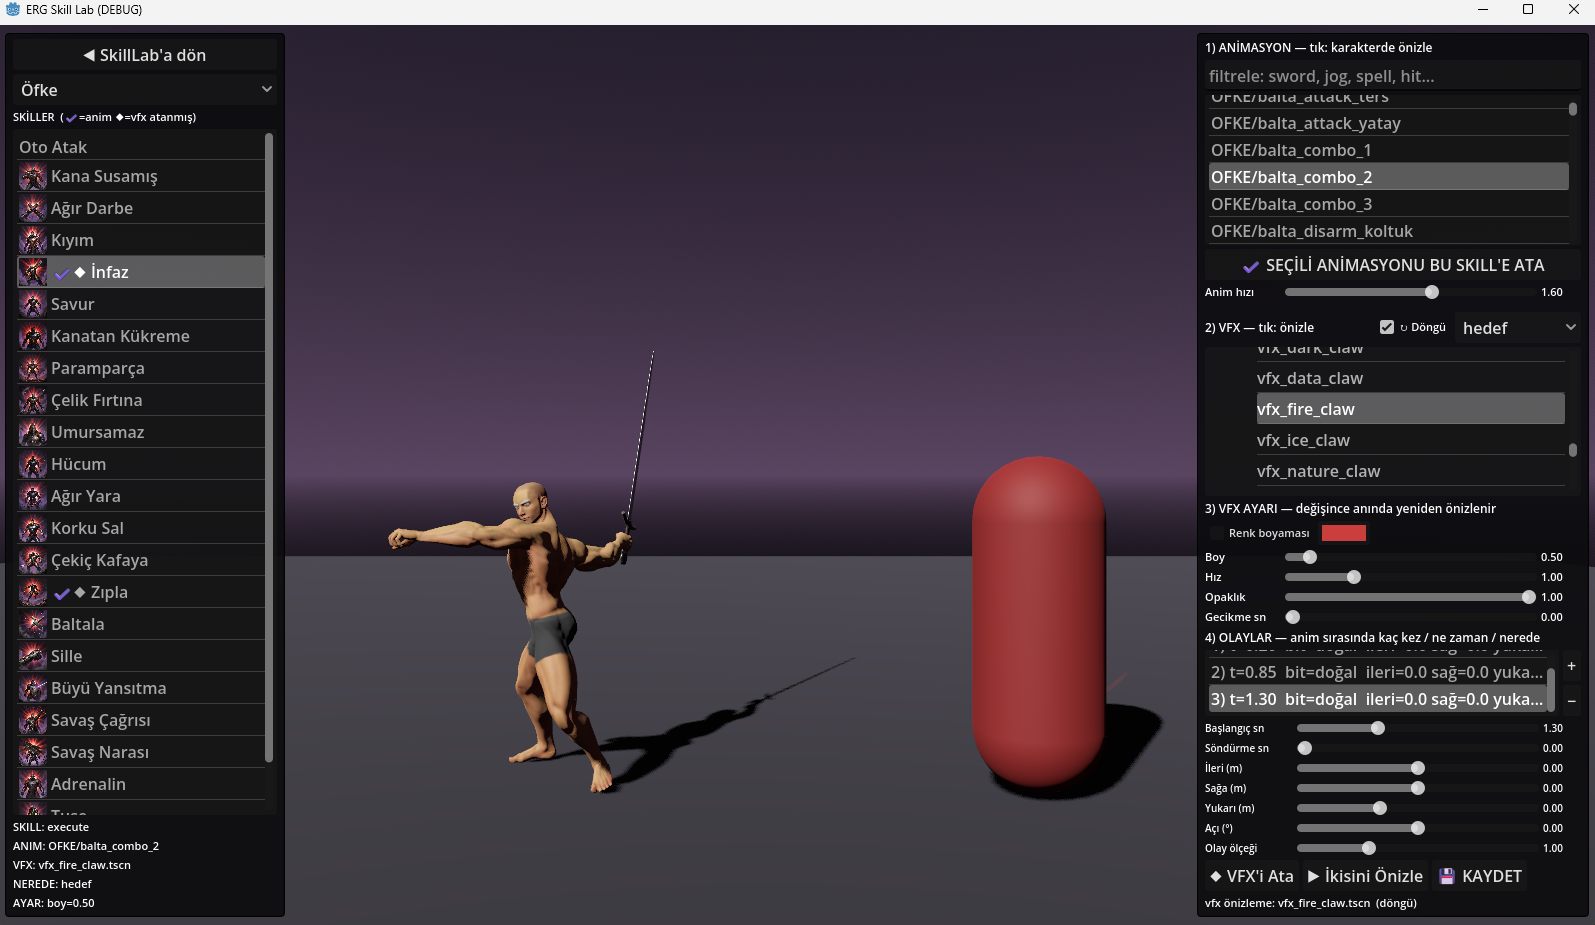Go back with SkillLab'a dön button
This screenshot has height=925, width=1595.
pos(145,55)
